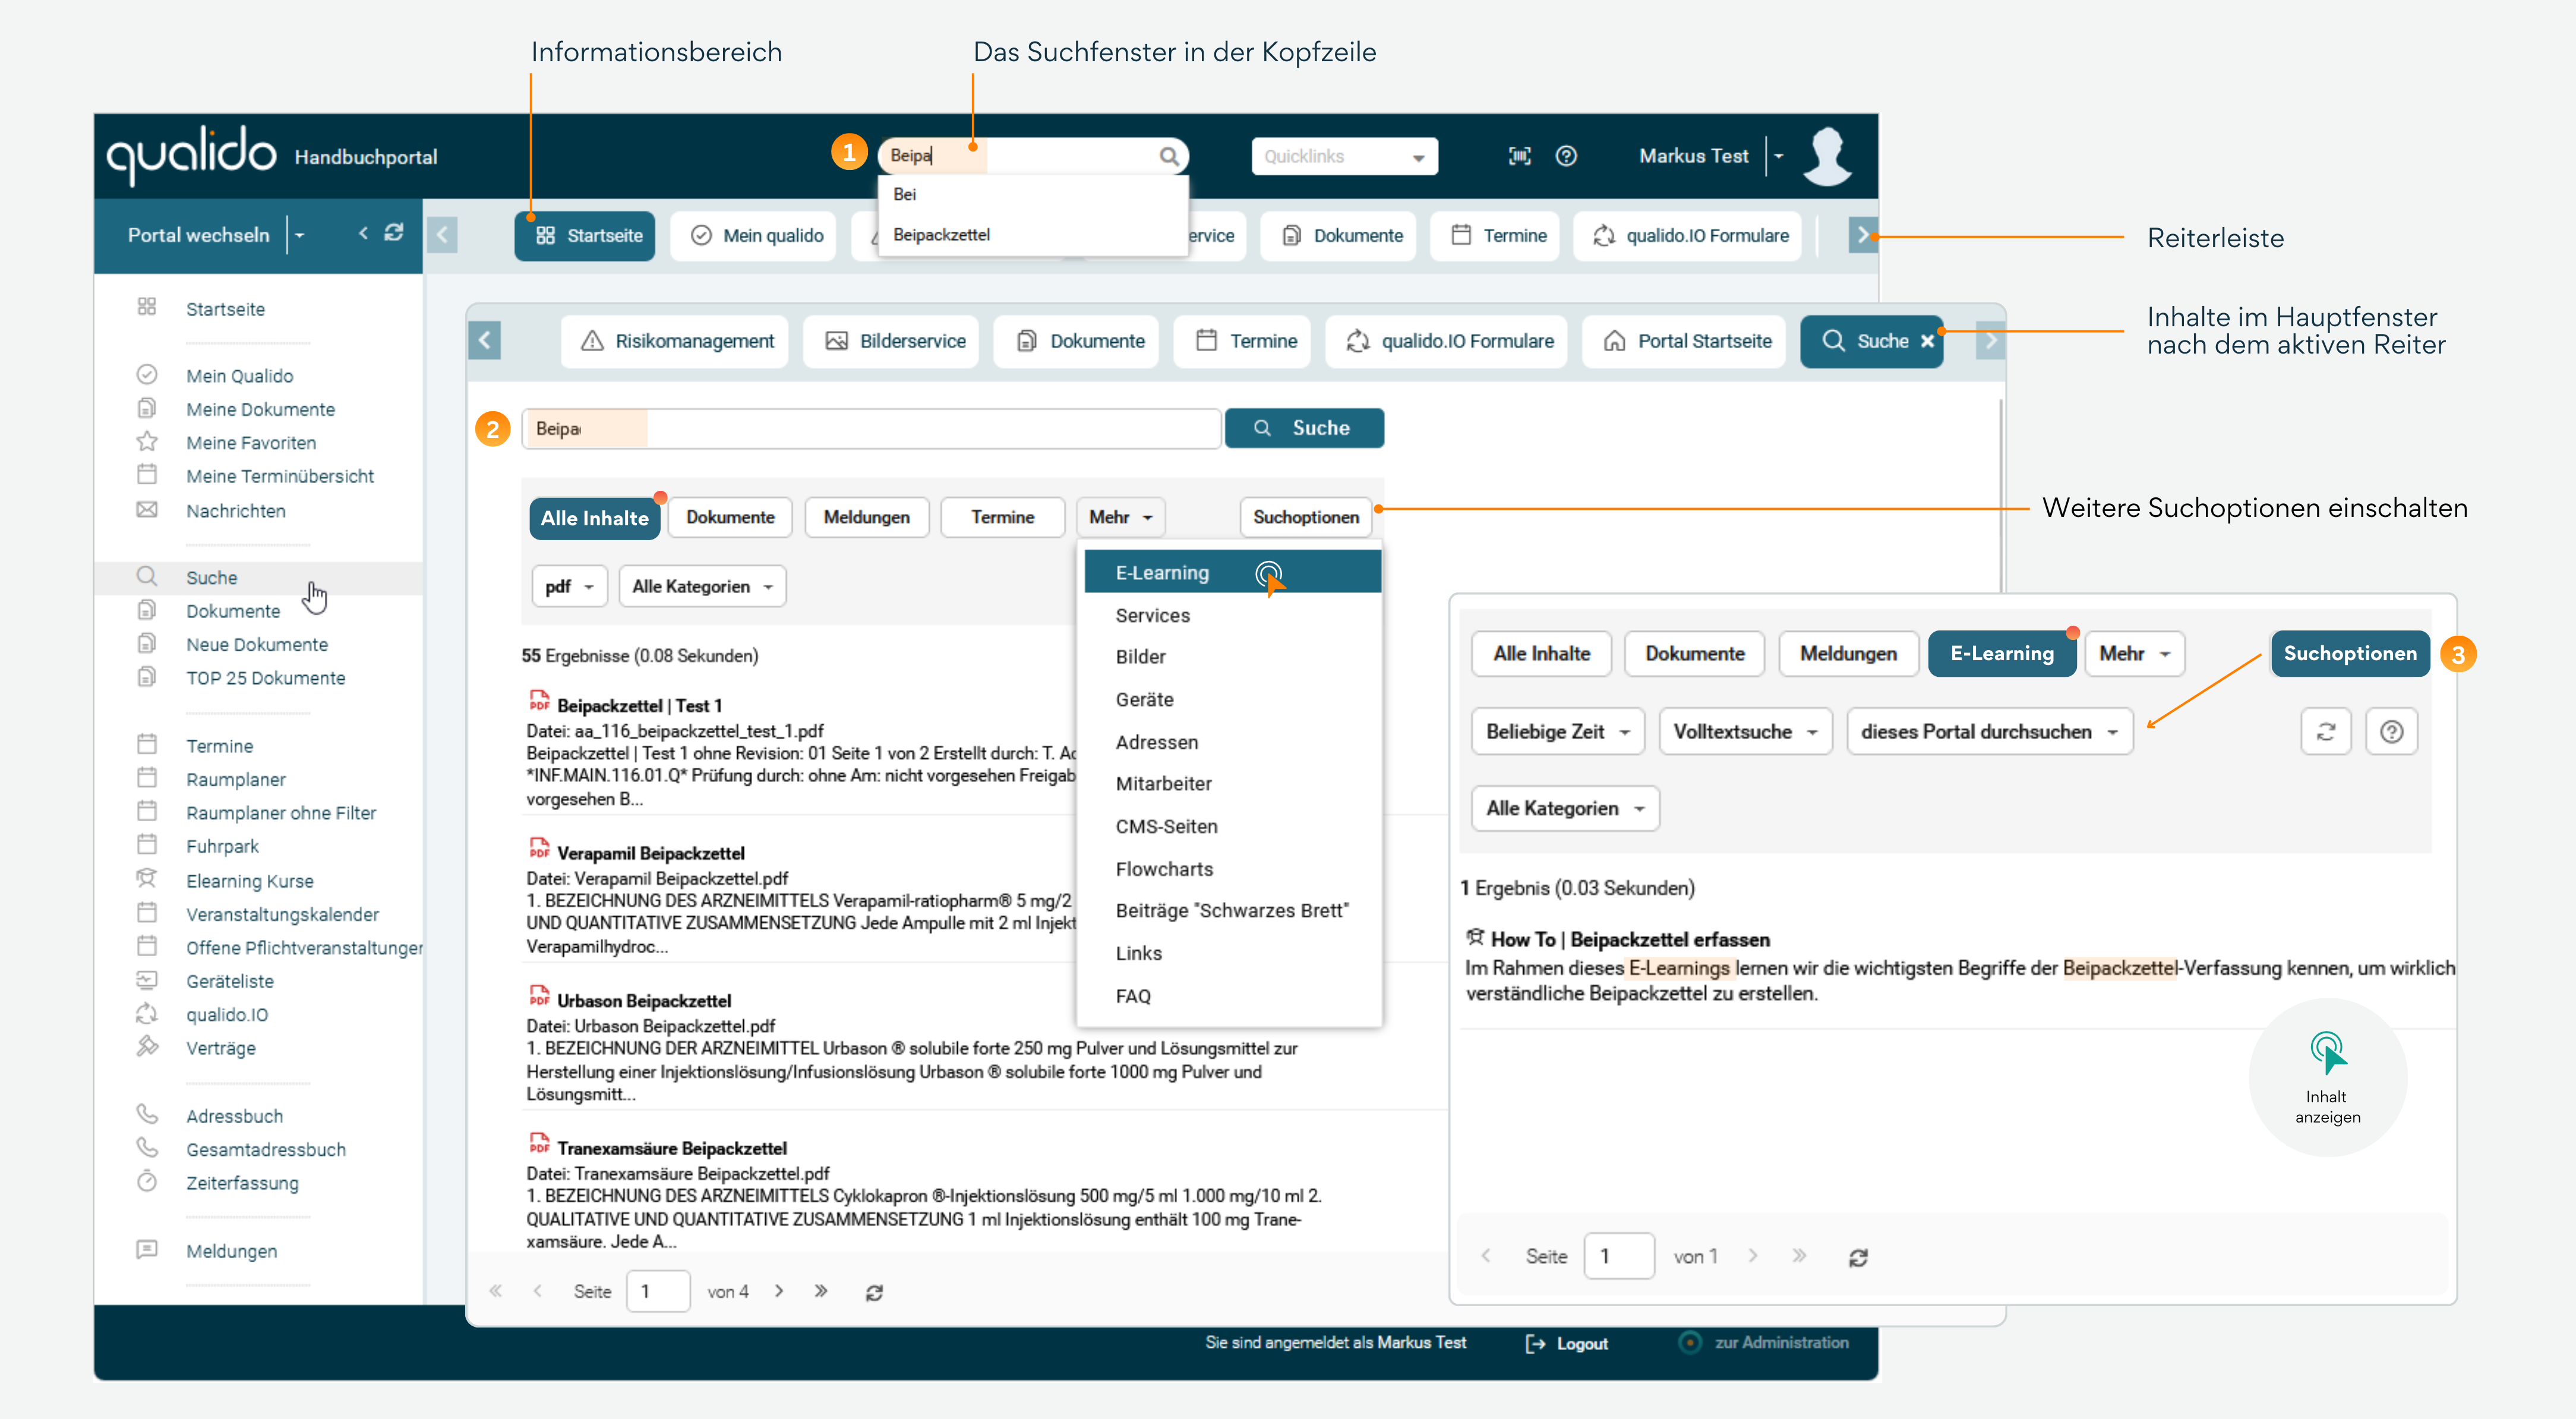This screenshot has width=2576, height=1419.
Task: Open Zeiterfassung in the sidebar
Action: pos(242,1183)
